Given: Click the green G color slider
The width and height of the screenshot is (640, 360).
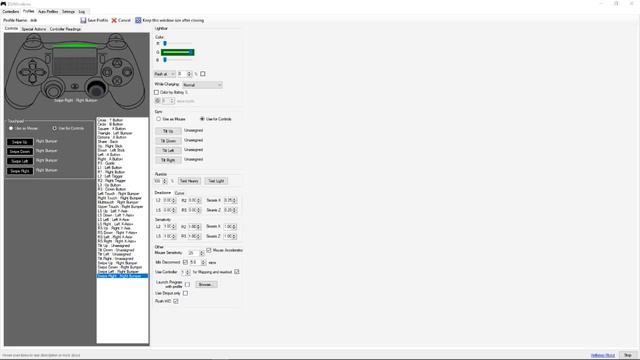Looking at the screenshot, I should click(178, 52).
